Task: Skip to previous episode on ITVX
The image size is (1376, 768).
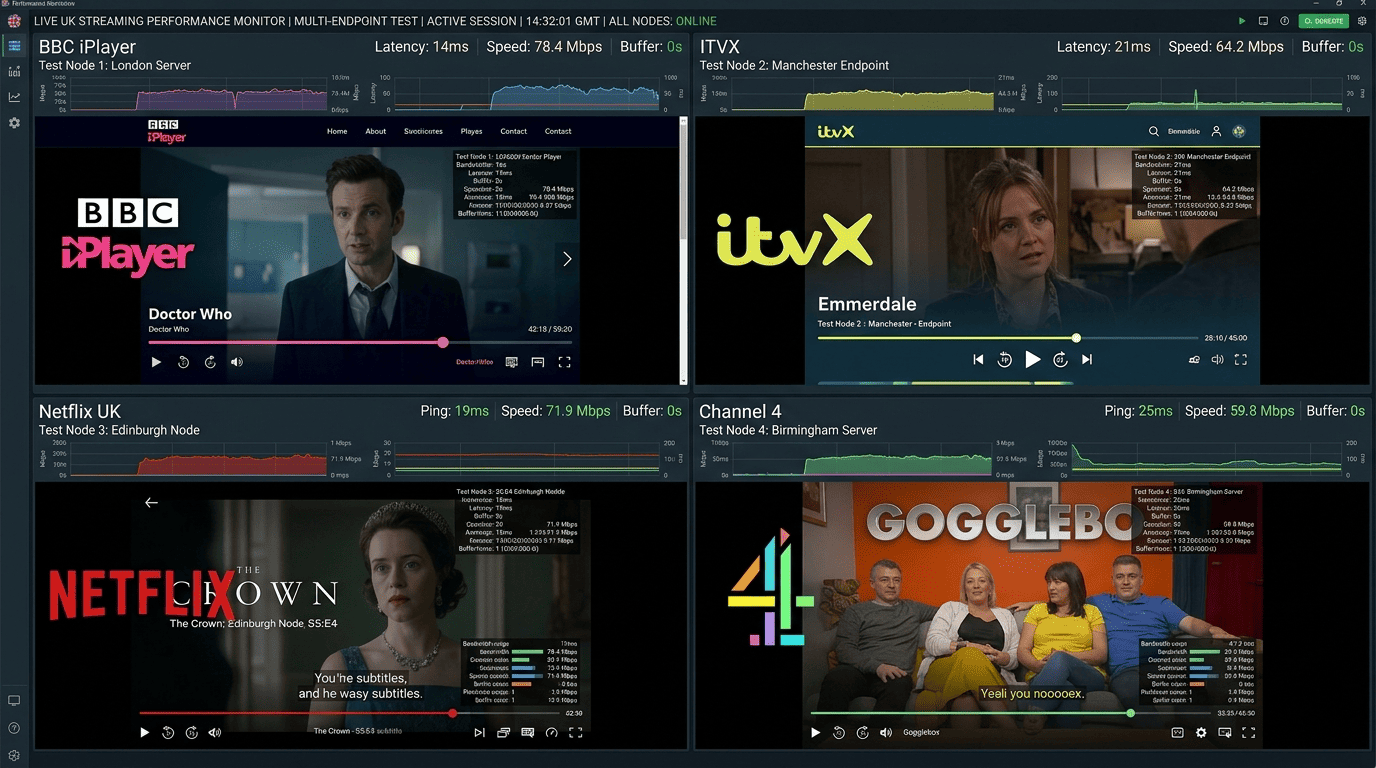Action: (x=978, y=359)
